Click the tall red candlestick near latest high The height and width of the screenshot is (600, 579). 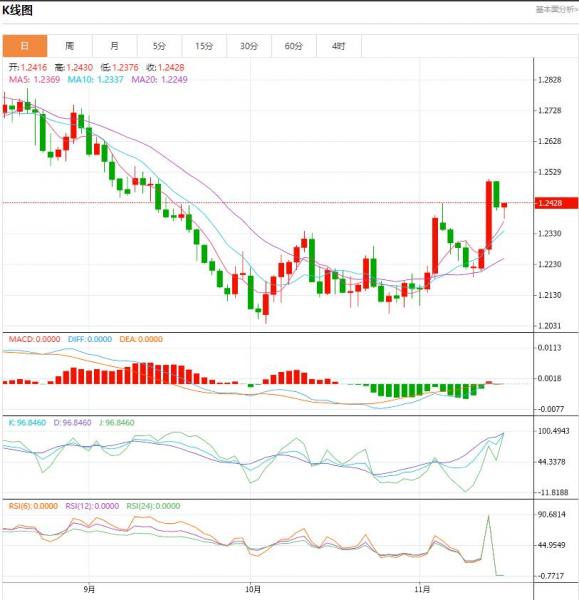(x=489, y=215)
